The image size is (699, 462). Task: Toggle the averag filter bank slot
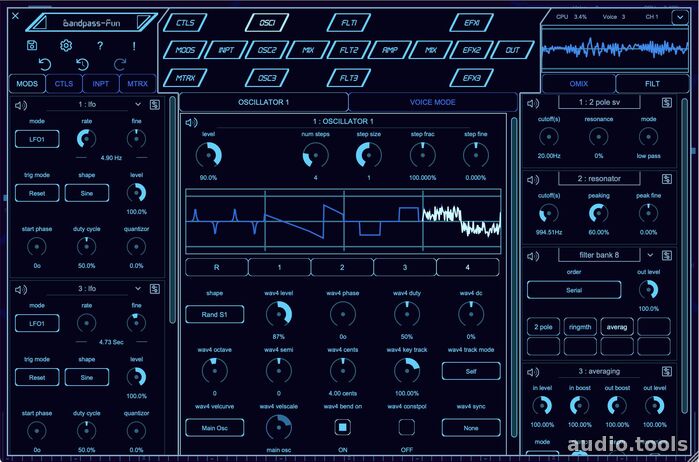(619, 326)
